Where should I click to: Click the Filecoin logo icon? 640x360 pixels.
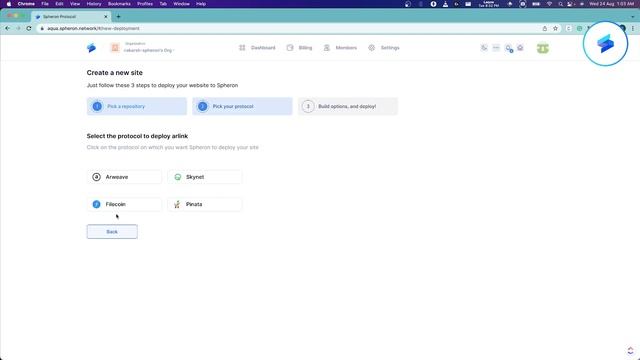(96, 204)
